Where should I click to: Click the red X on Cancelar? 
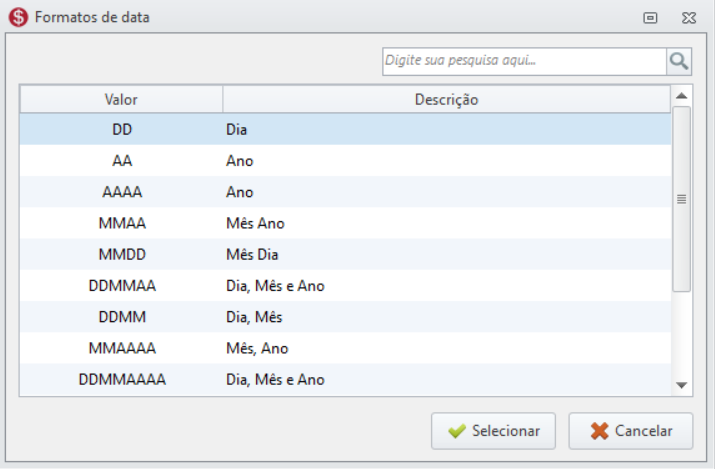tap(600, 431)
